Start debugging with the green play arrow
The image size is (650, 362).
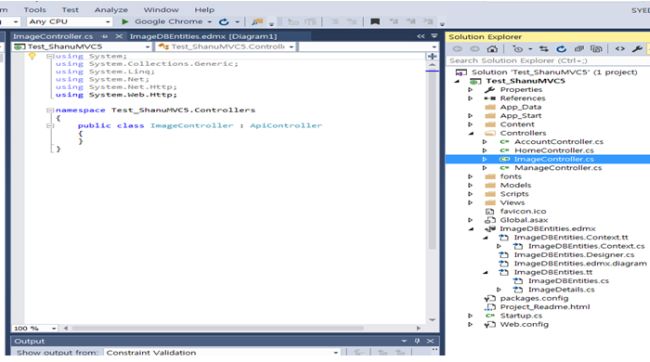point(124,22)
